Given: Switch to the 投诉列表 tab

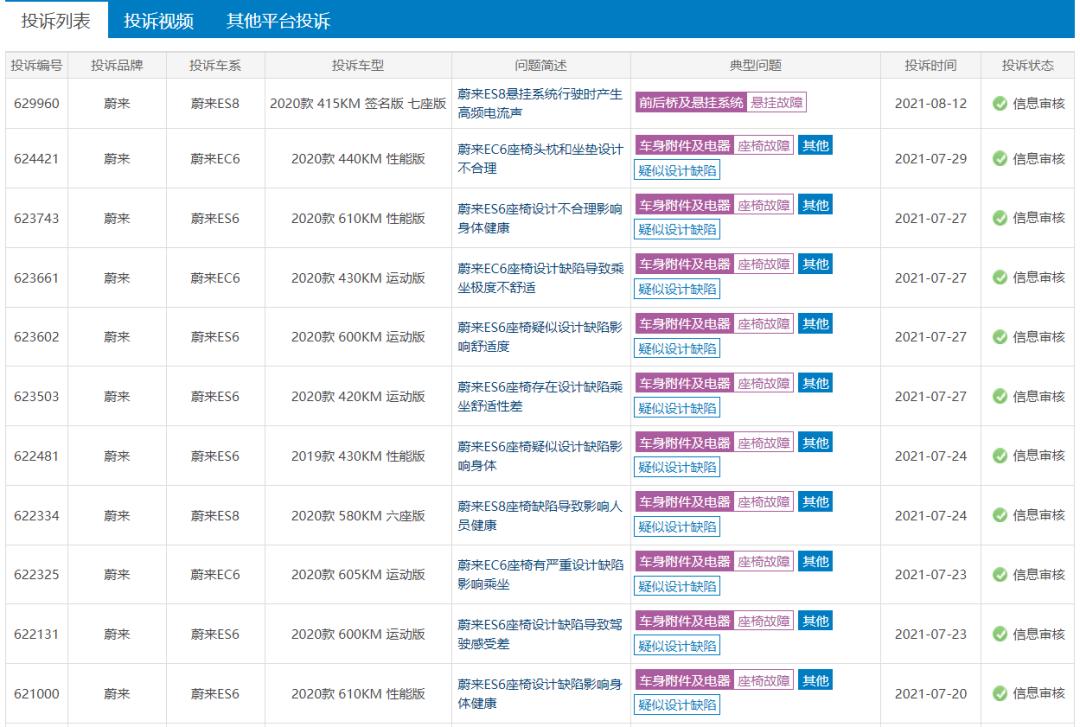Looking at the screenshot, I should point(55,21).
